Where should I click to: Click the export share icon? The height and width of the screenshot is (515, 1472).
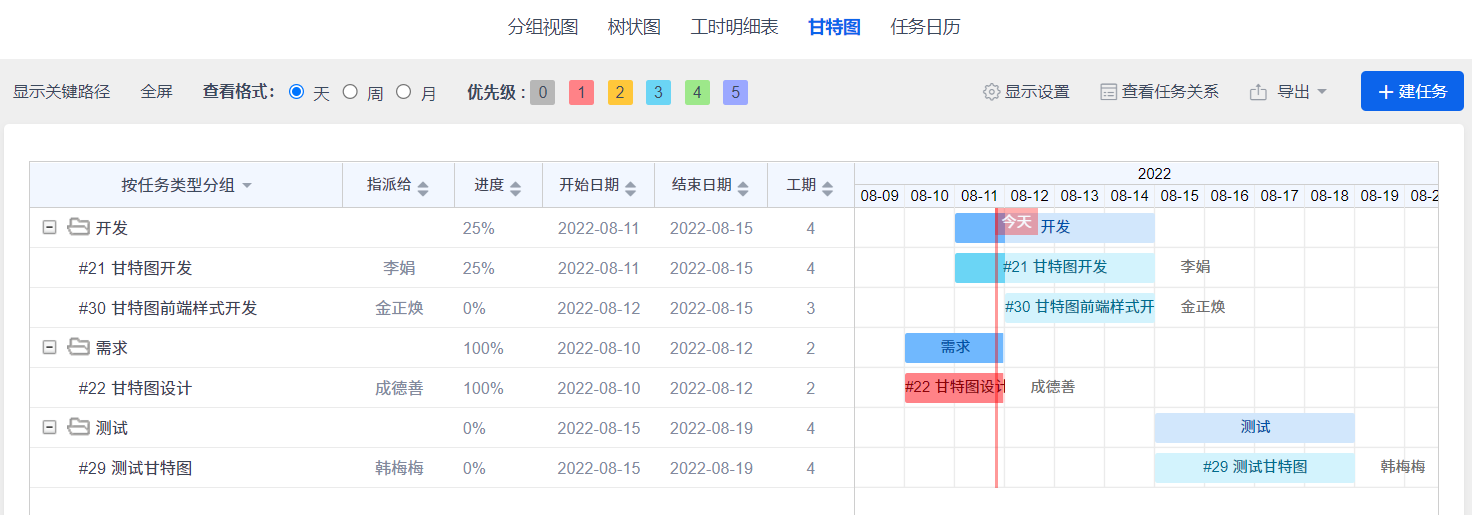pos(1258,92)
